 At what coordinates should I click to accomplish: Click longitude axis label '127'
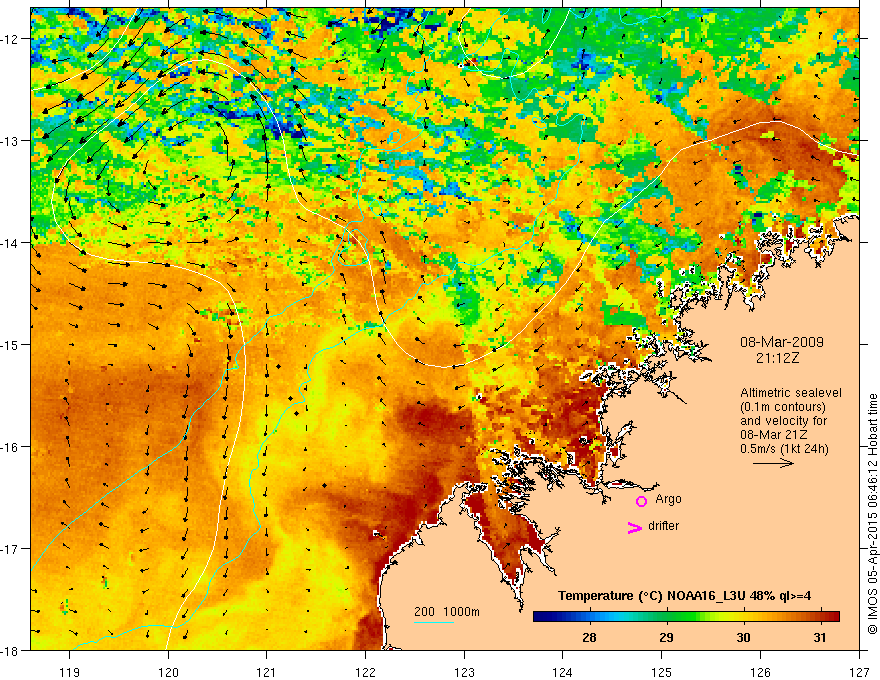pos(859,672)
